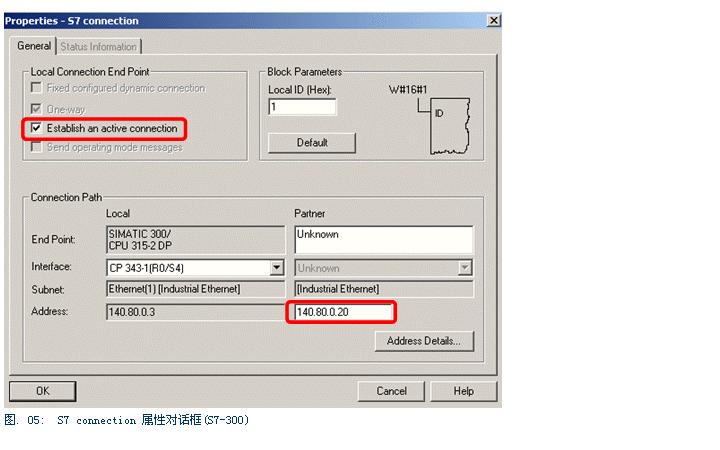This screenshot has height=450, width=720.
Task: Click the partner address field 140.80.0.20
Action: pos(343,312)
